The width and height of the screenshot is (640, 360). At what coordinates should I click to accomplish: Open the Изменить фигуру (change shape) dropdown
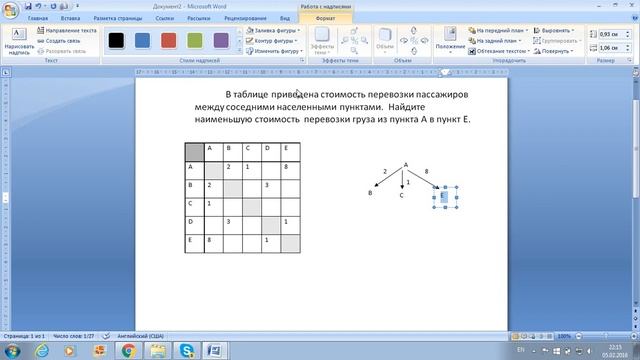pos(274,51)
